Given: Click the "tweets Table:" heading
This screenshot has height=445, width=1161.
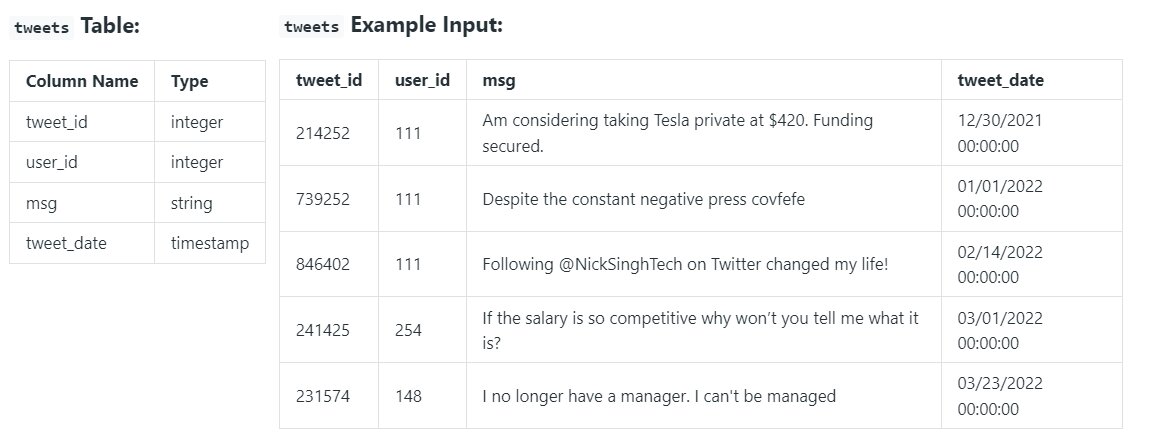Looking at the screenshot, I should click(x=76, y=27).
